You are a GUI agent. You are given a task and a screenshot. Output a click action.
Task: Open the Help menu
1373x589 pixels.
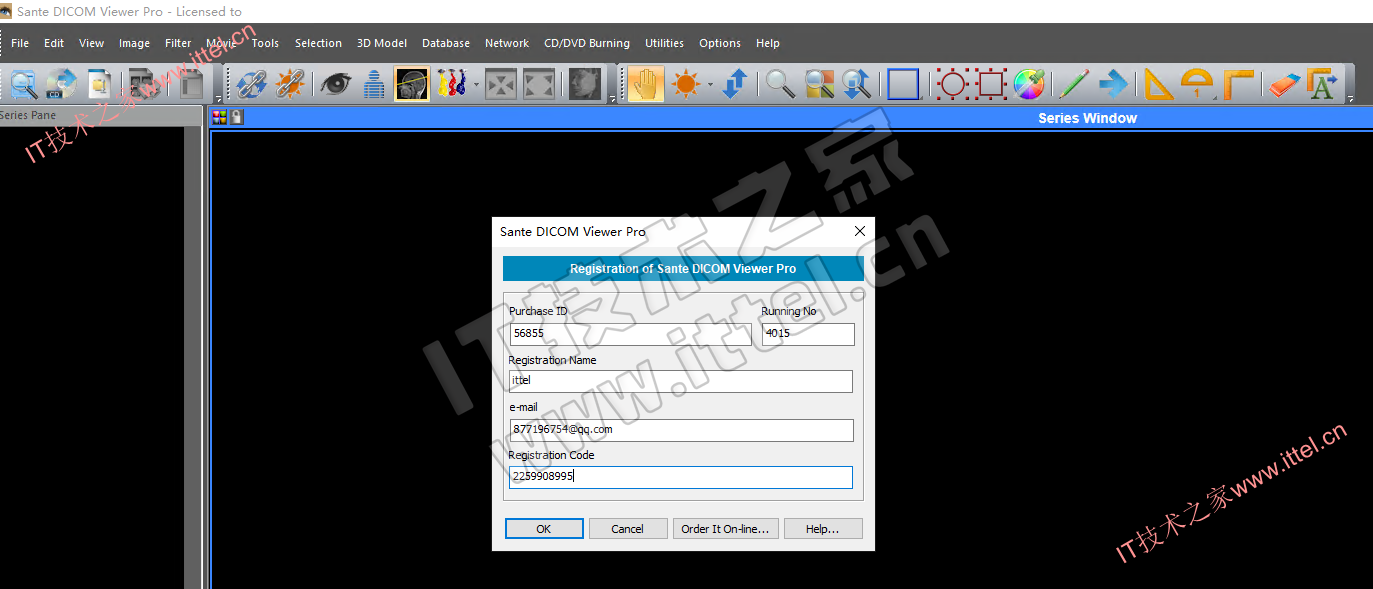pyautogui.click(x=768, y=43)
